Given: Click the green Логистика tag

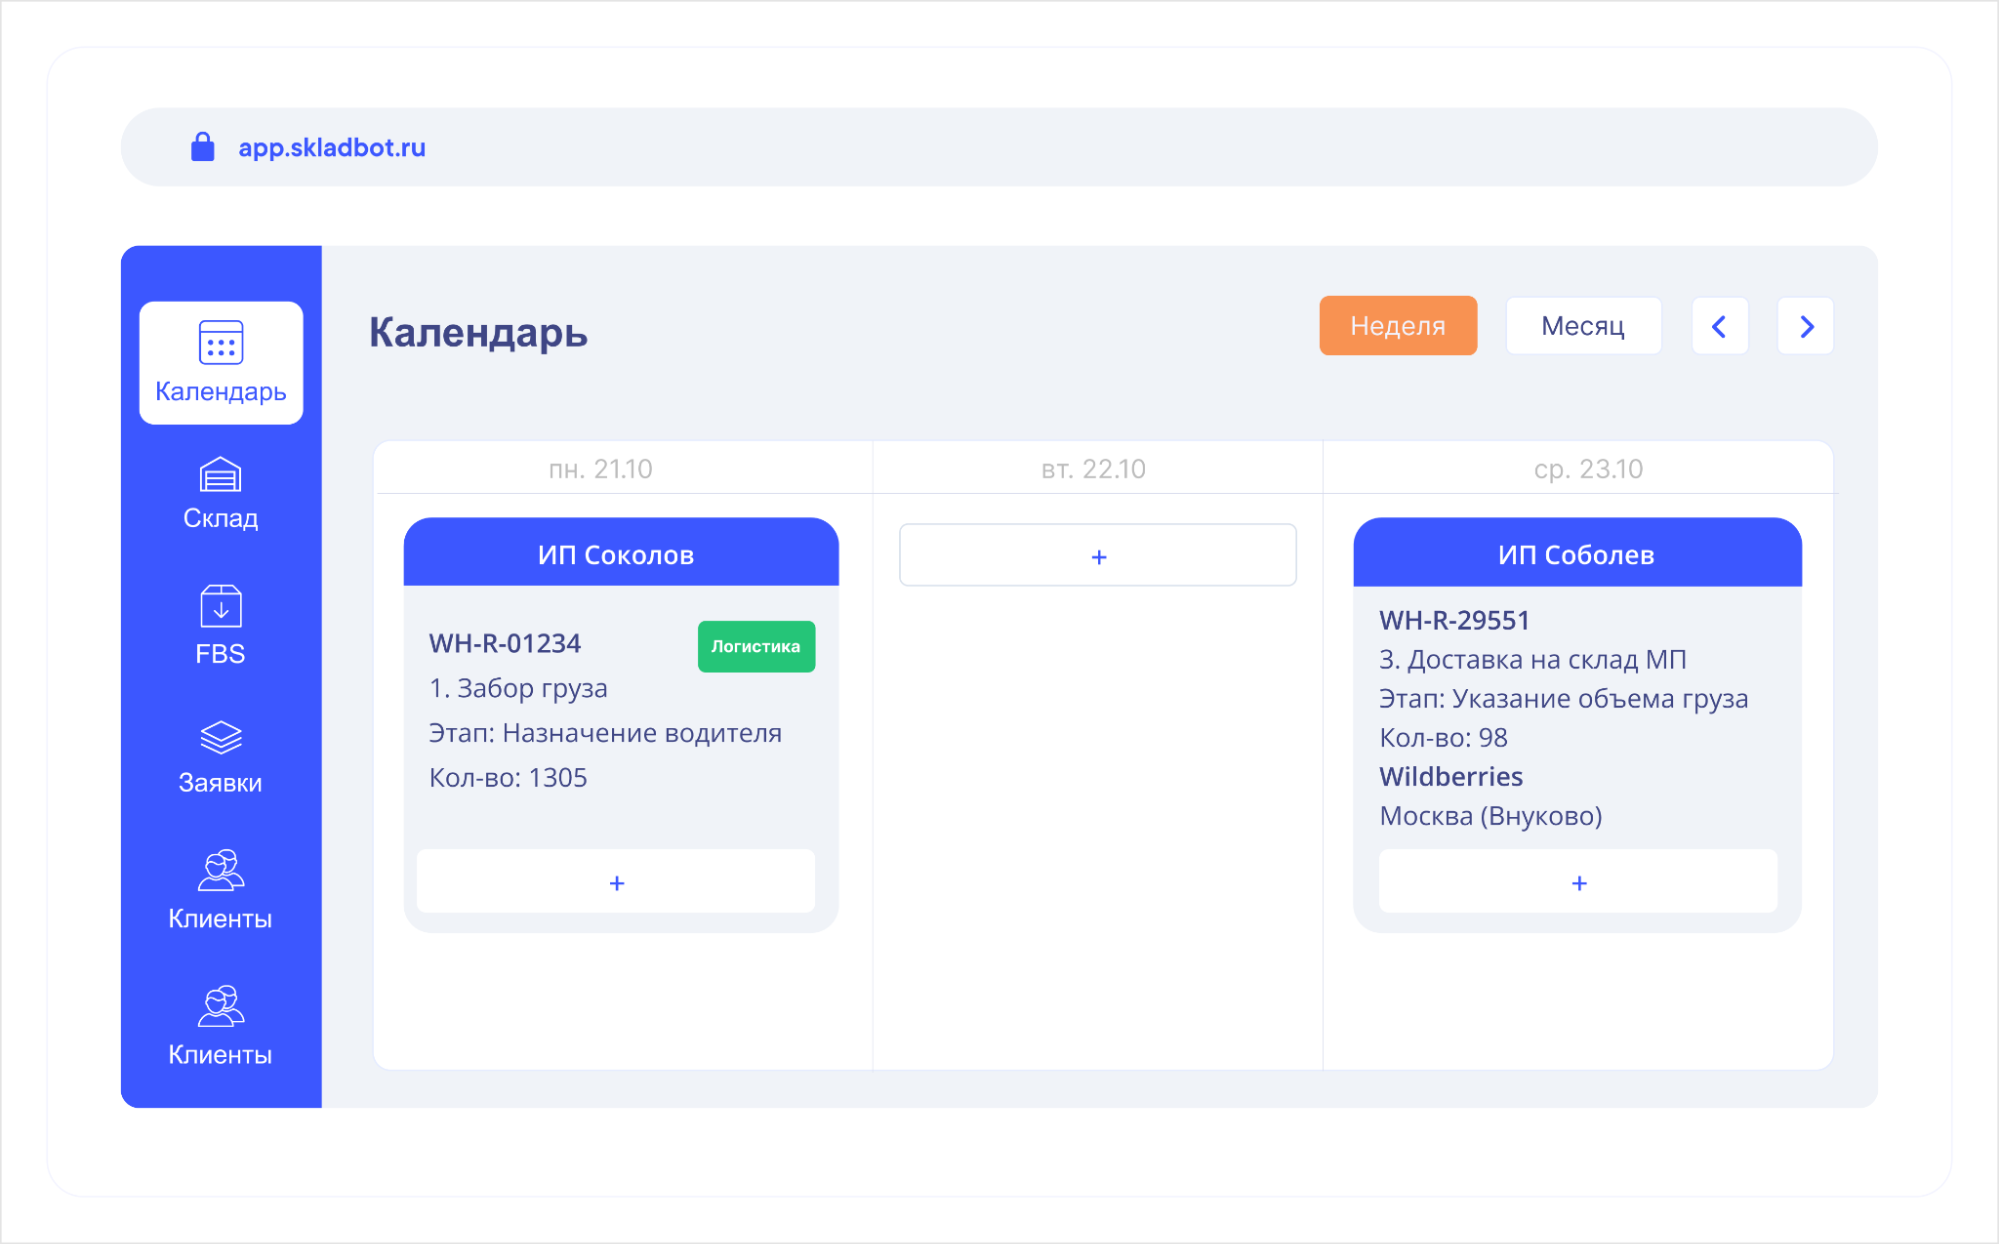Looking at the screenshot, I should pos(756,646).
